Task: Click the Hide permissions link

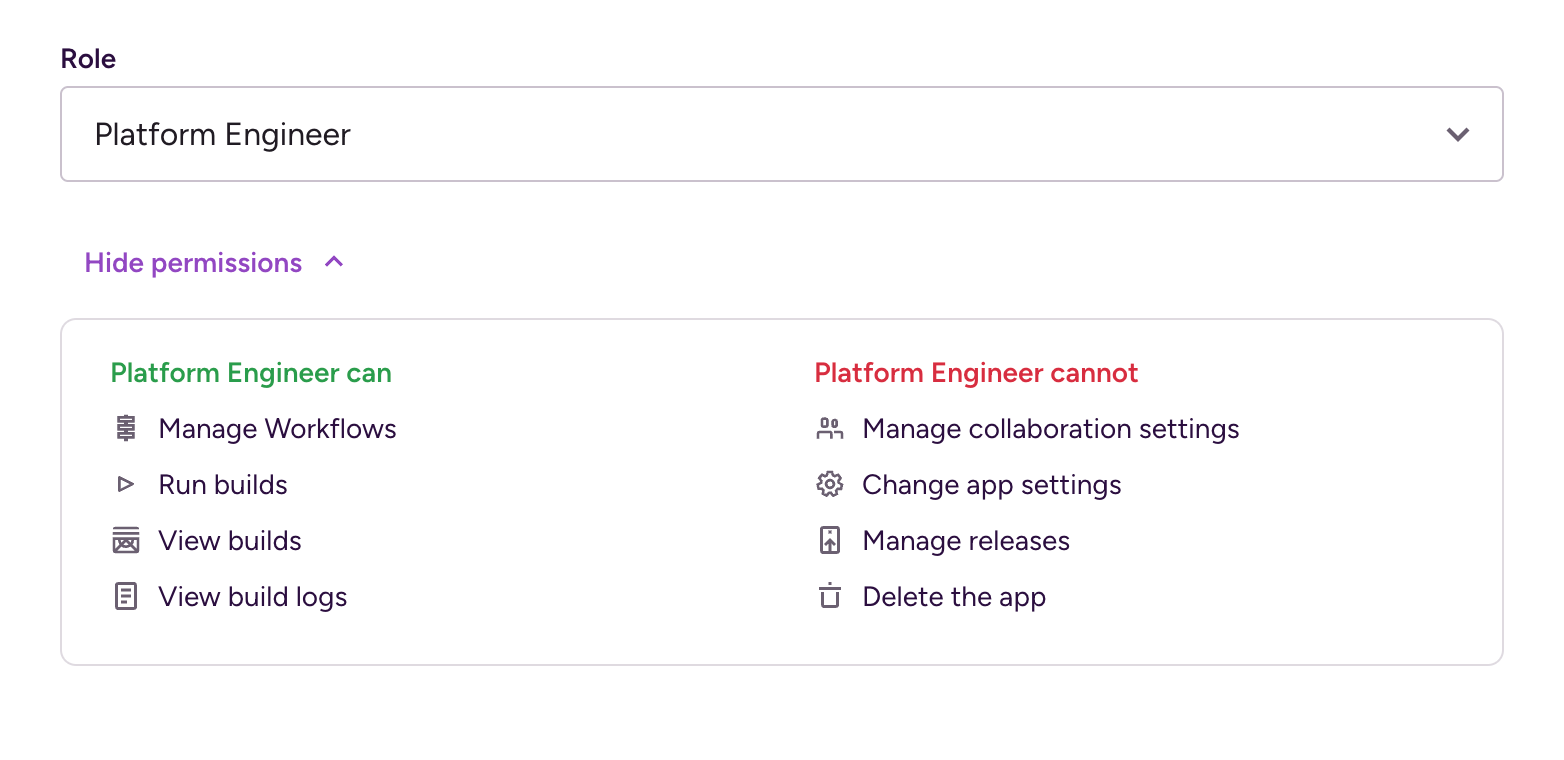Action: [193, 263]
